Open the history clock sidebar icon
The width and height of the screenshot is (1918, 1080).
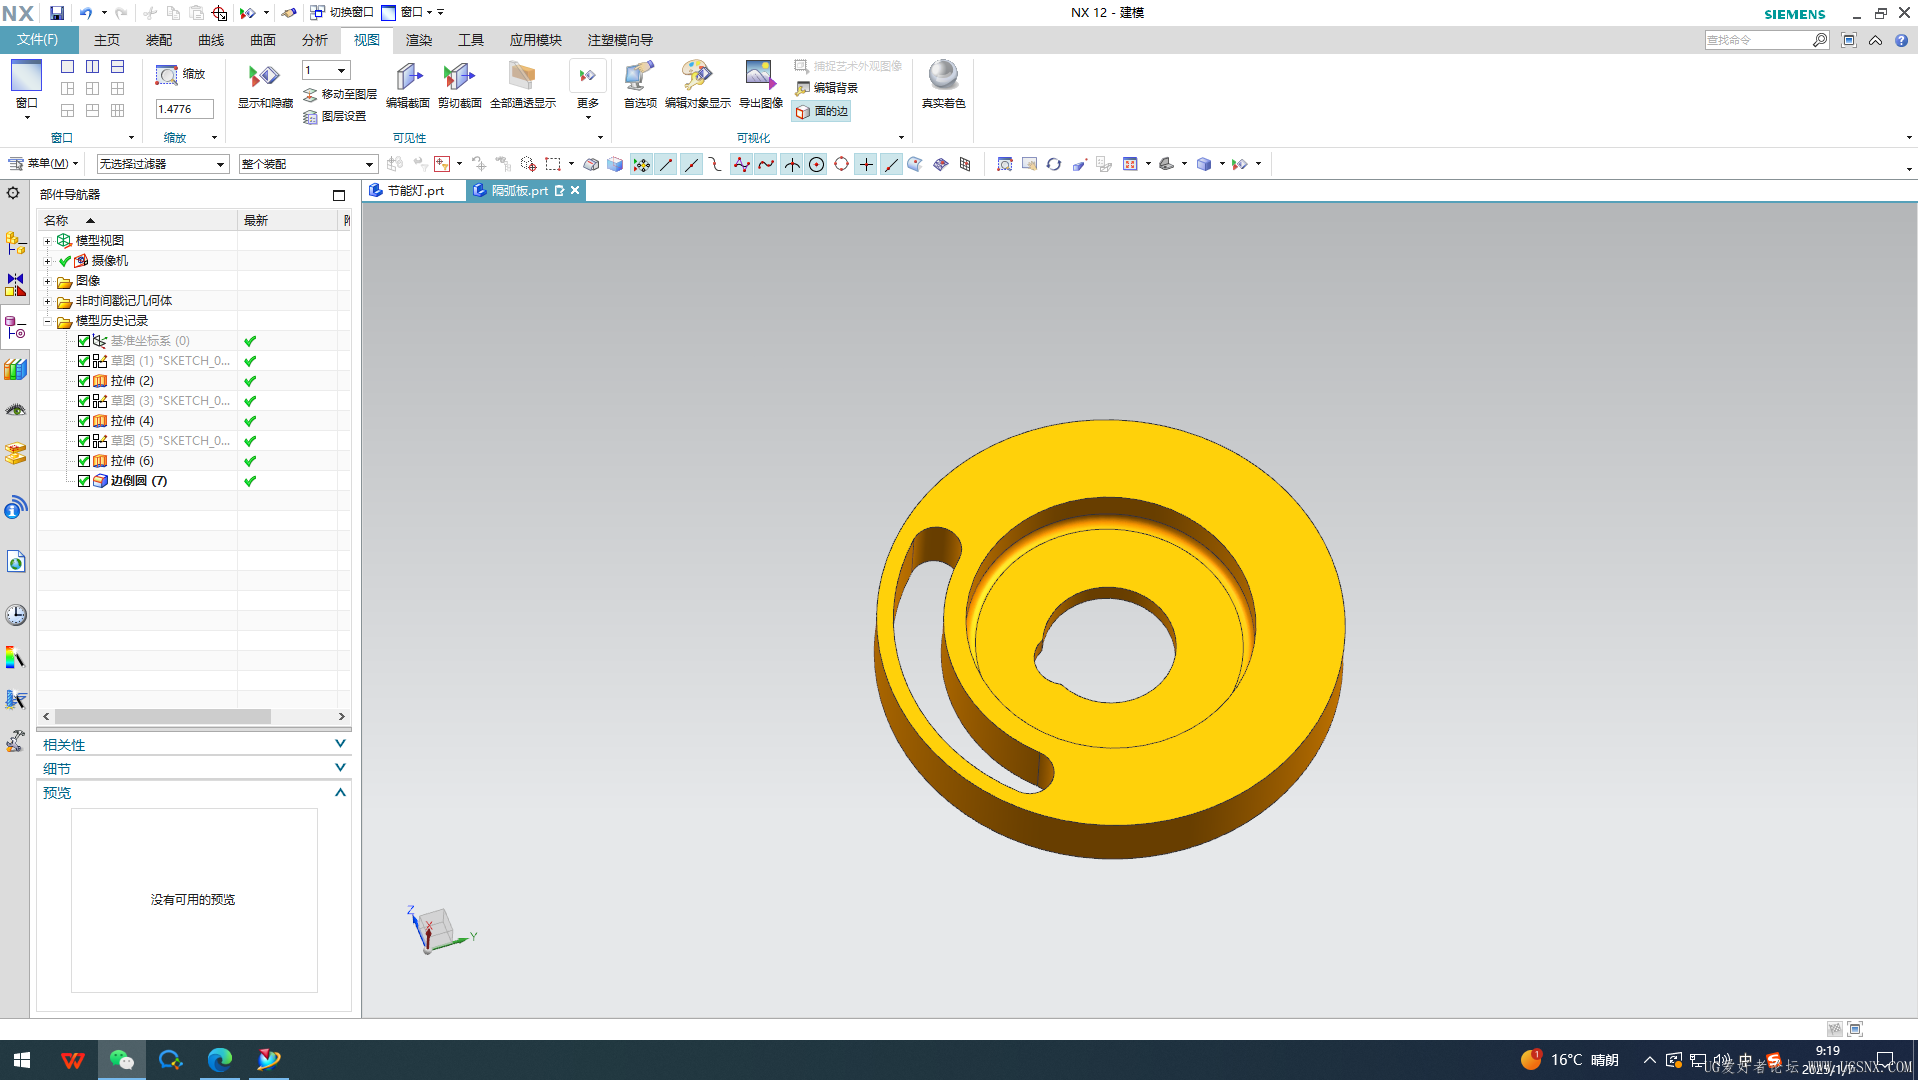(x=15, y=615)
